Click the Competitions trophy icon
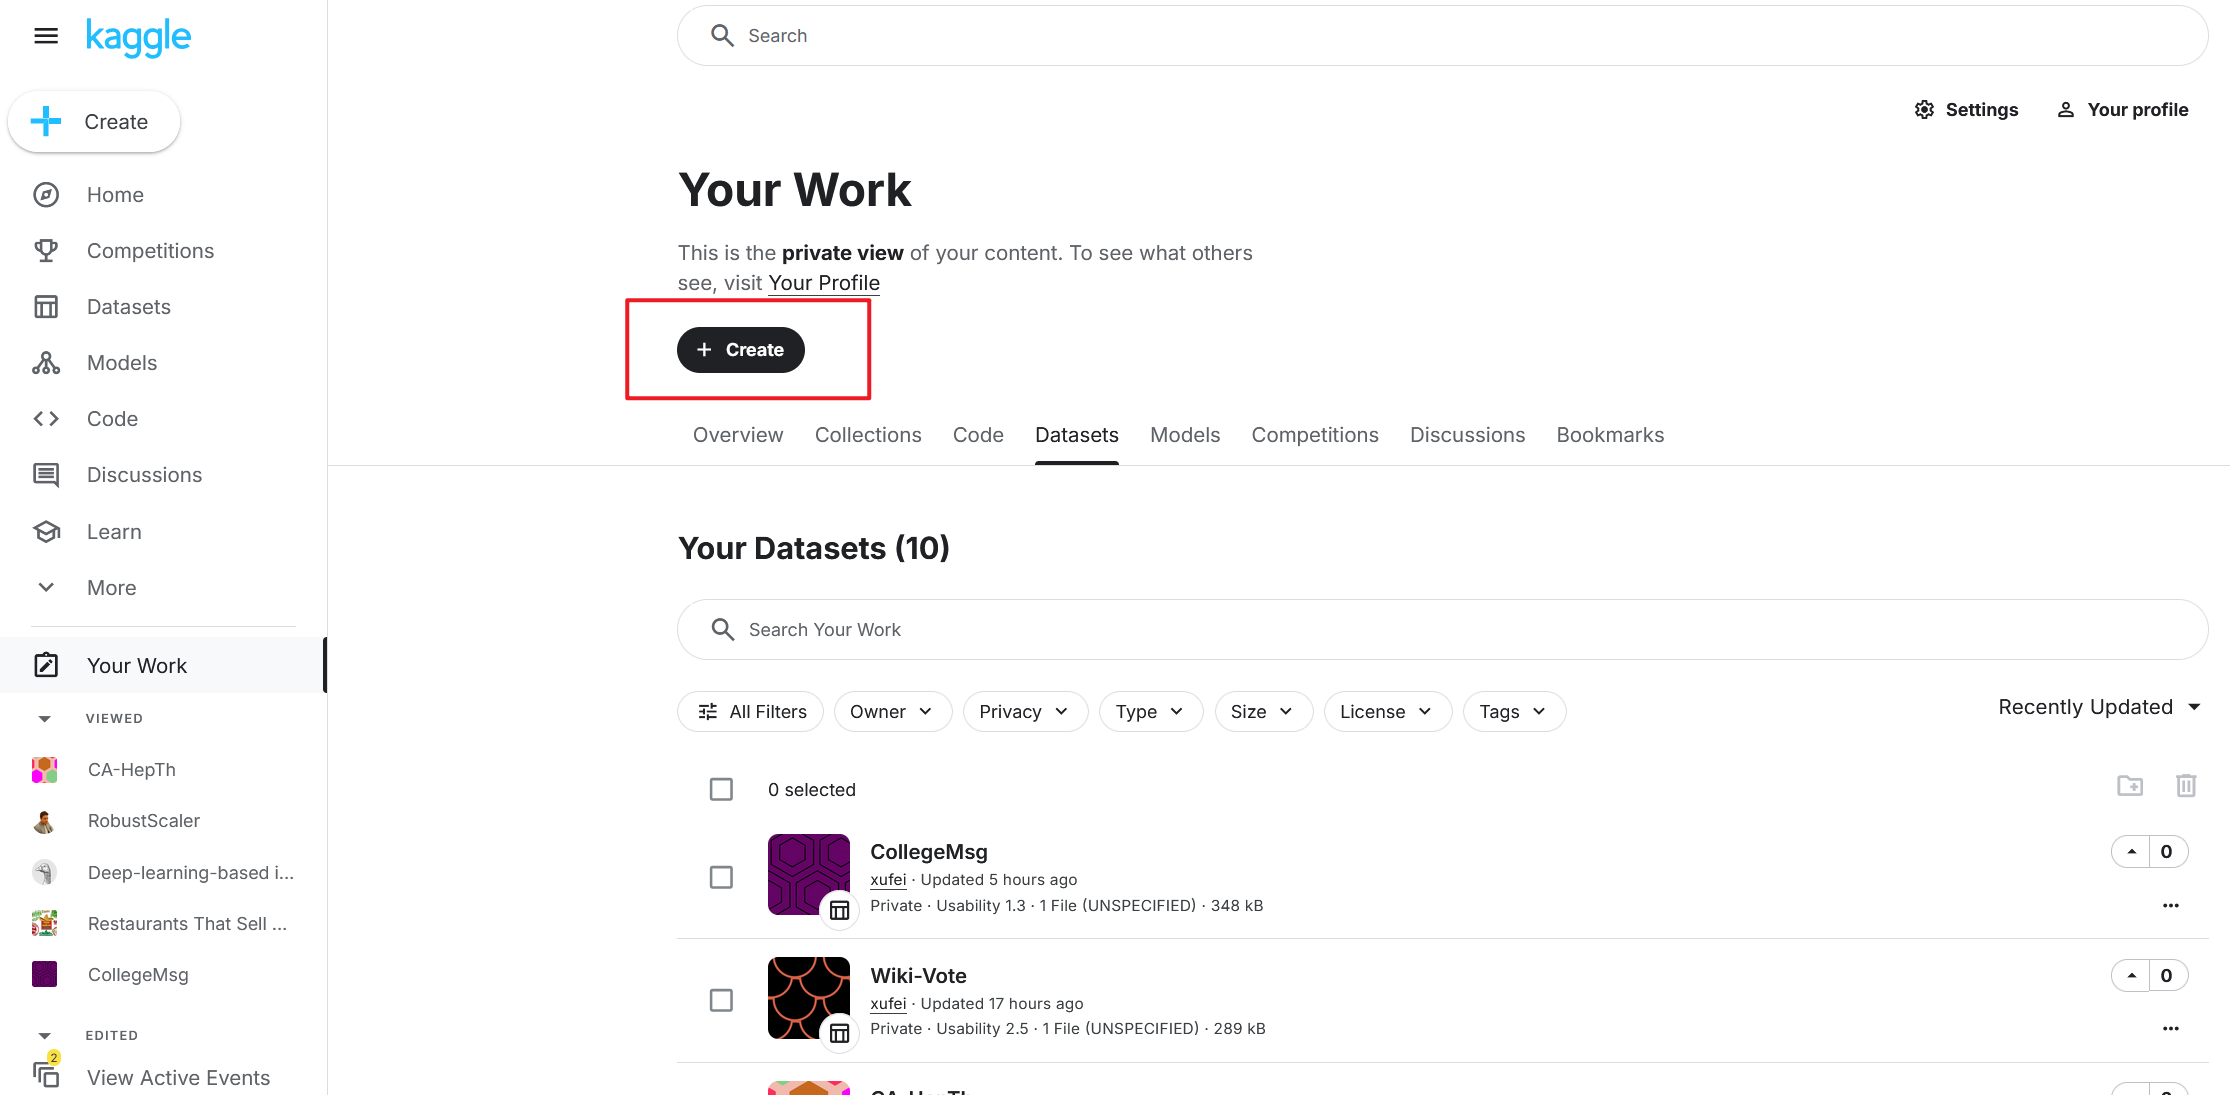 pyautogui.click(x=46, y=250)
